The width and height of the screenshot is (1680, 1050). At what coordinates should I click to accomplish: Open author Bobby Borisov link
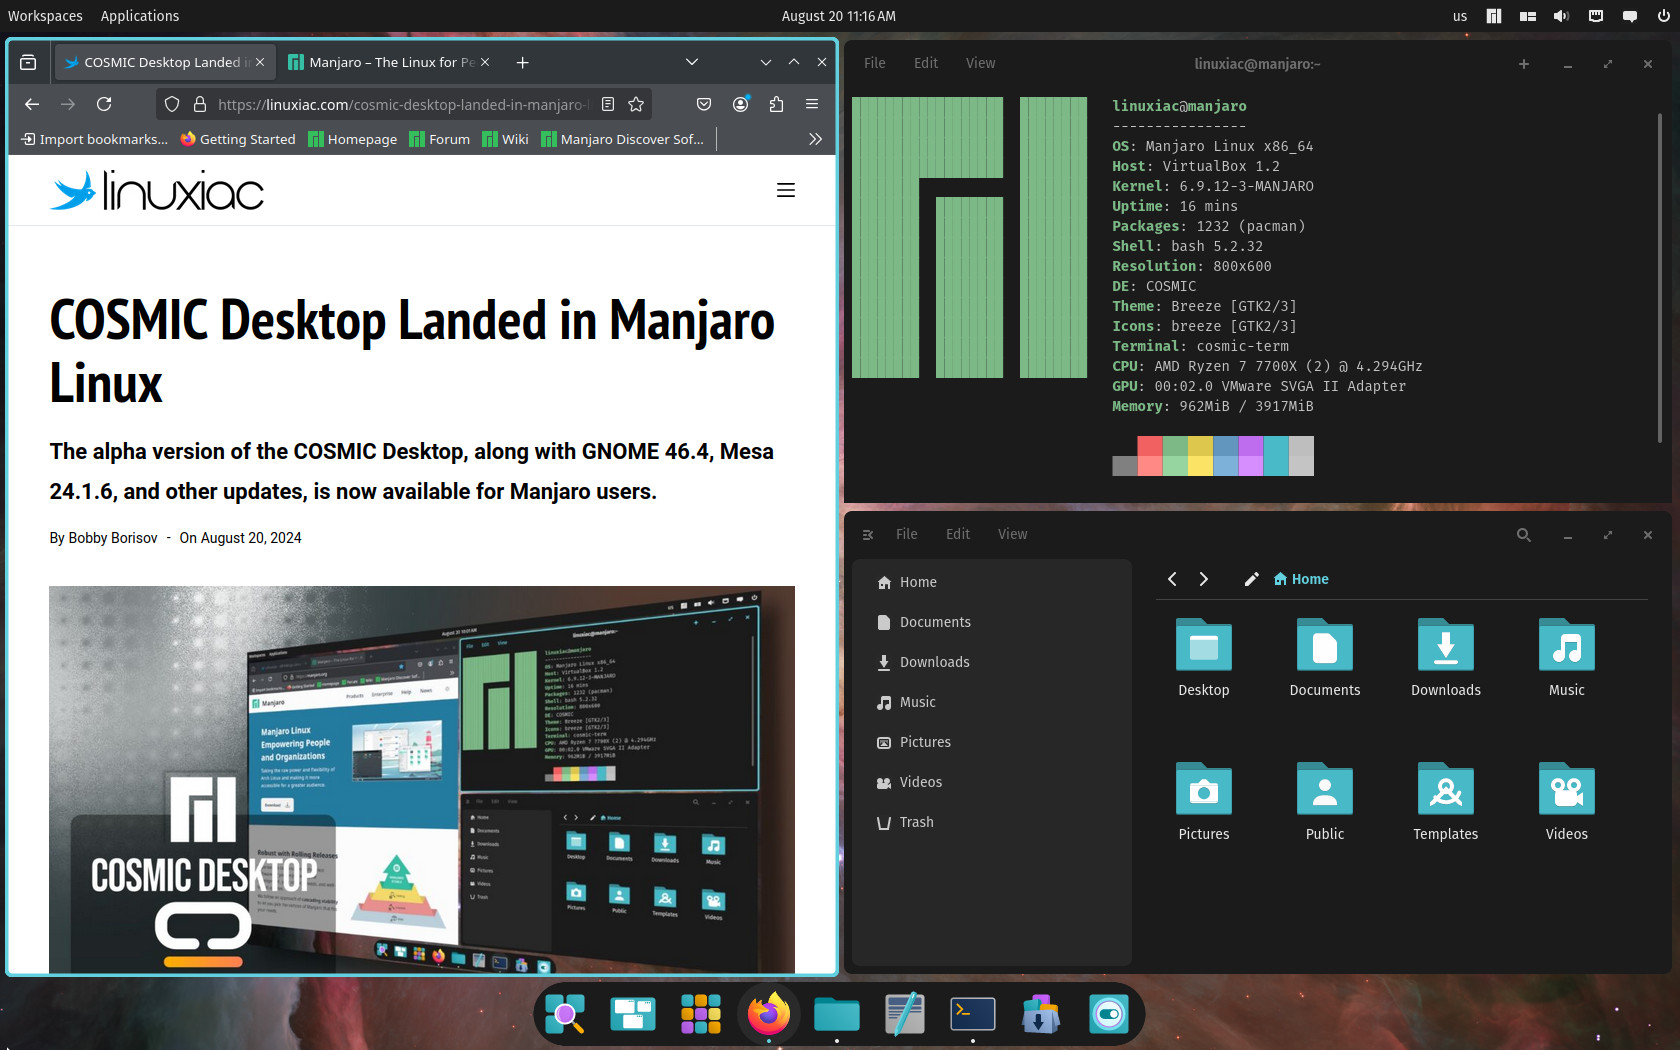(x=113, y=538)
